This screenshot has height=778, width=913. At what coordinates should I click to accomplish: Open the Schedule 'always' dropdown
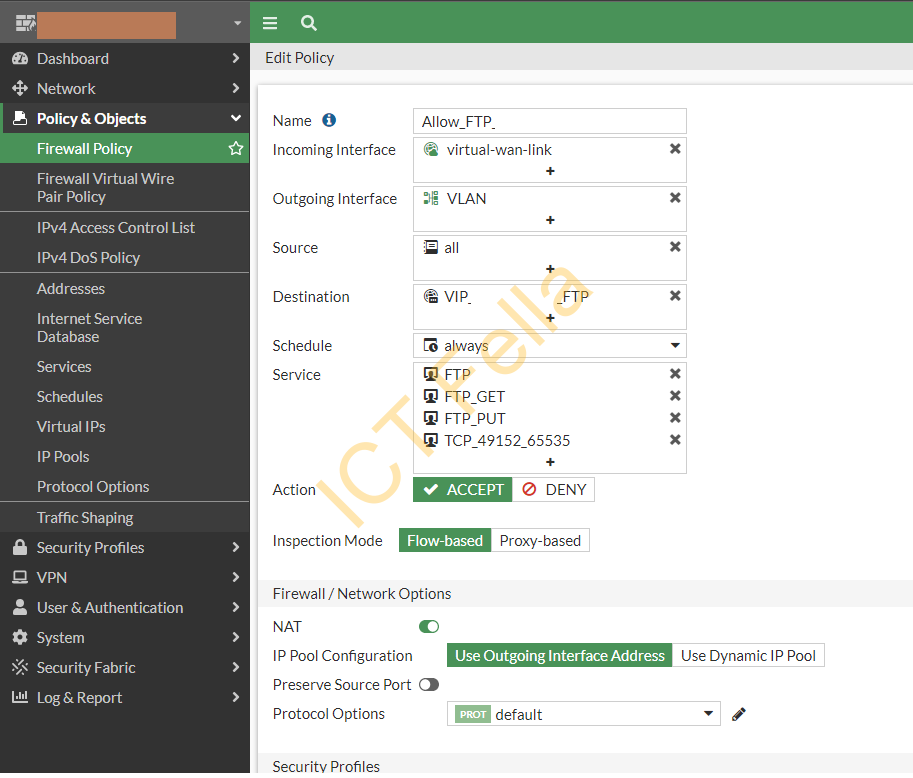pos(550,346)
